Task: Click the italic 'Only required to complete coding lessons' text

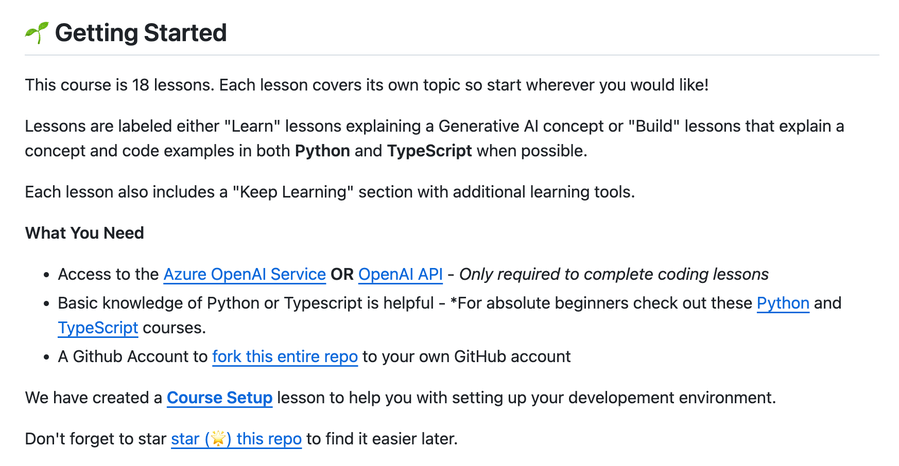Action: (615, 274)
